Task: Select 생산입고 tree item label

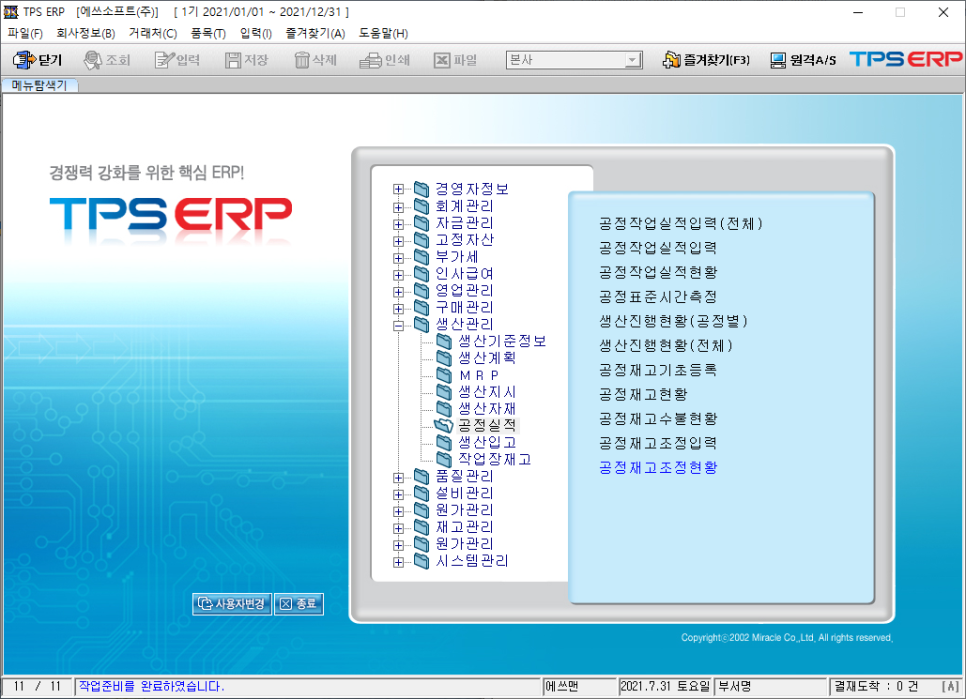Action: 487,442
